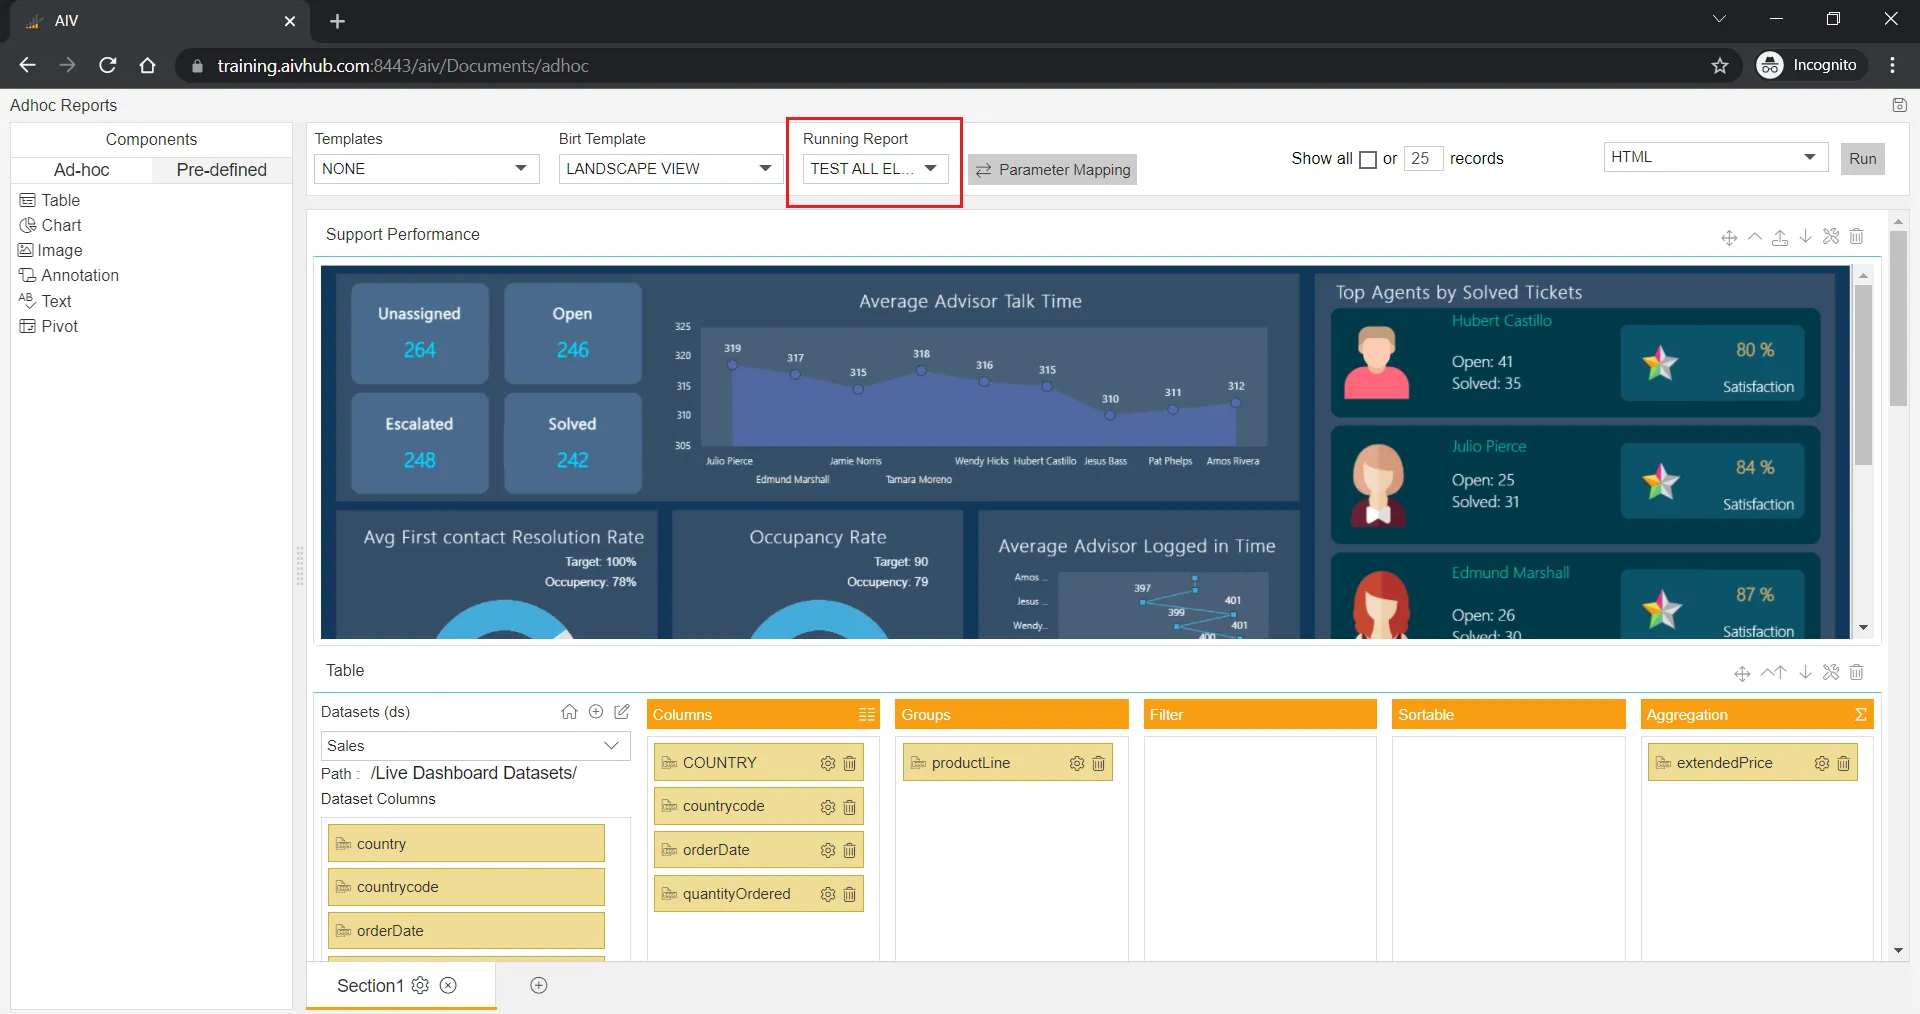This screenshot has width=1920, height=1014.
Task: Select the Pivot component
Action: tap(49, 326)
